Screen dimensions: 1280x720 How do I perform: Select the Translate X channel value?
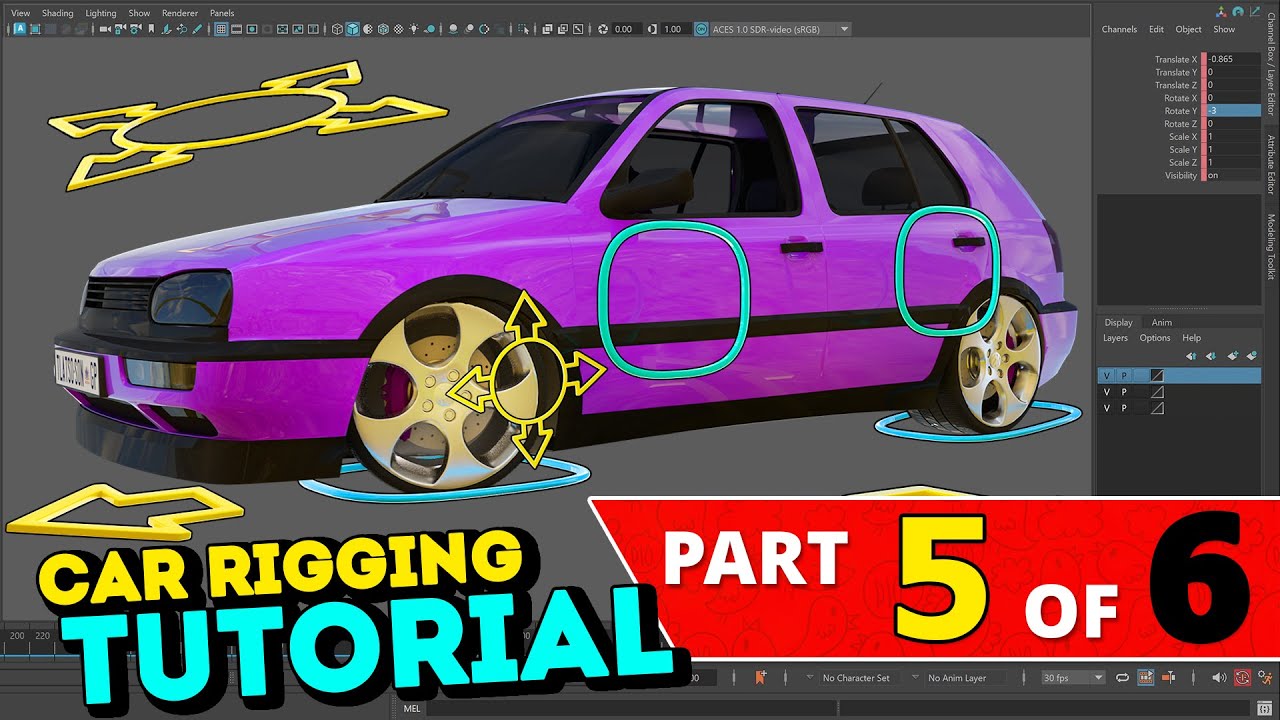coord(1233,59)
